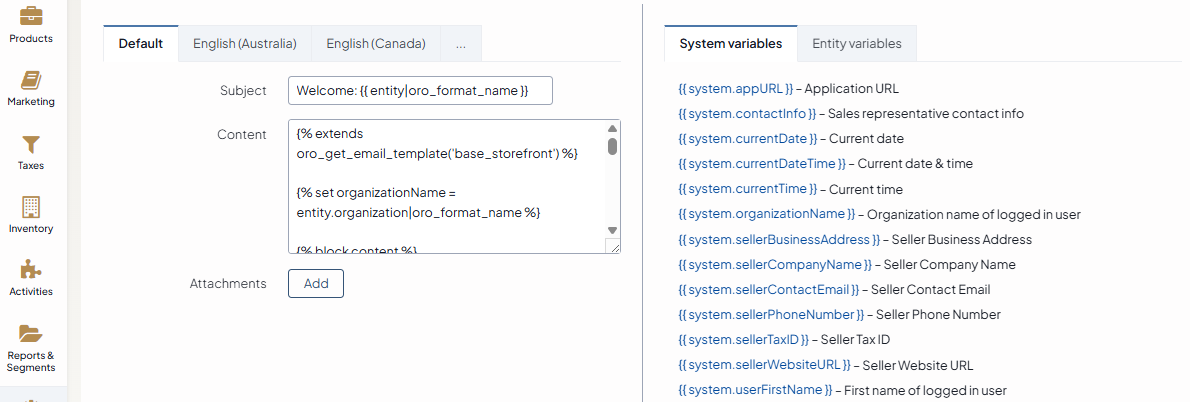The width and height of the screenshot is (1190, 417).
Task: Click into the Subject input field
Action: pyautogui.click(x=420, y=91)
